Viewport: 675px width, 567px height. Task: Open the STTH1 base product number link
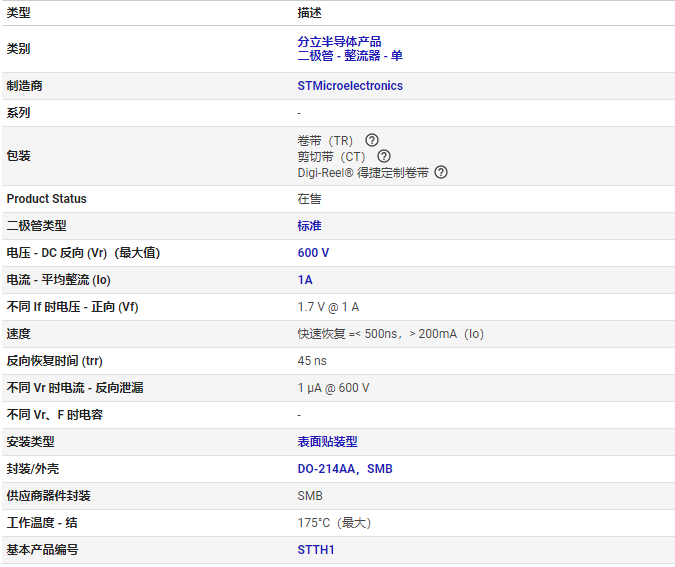click(316, 549)
